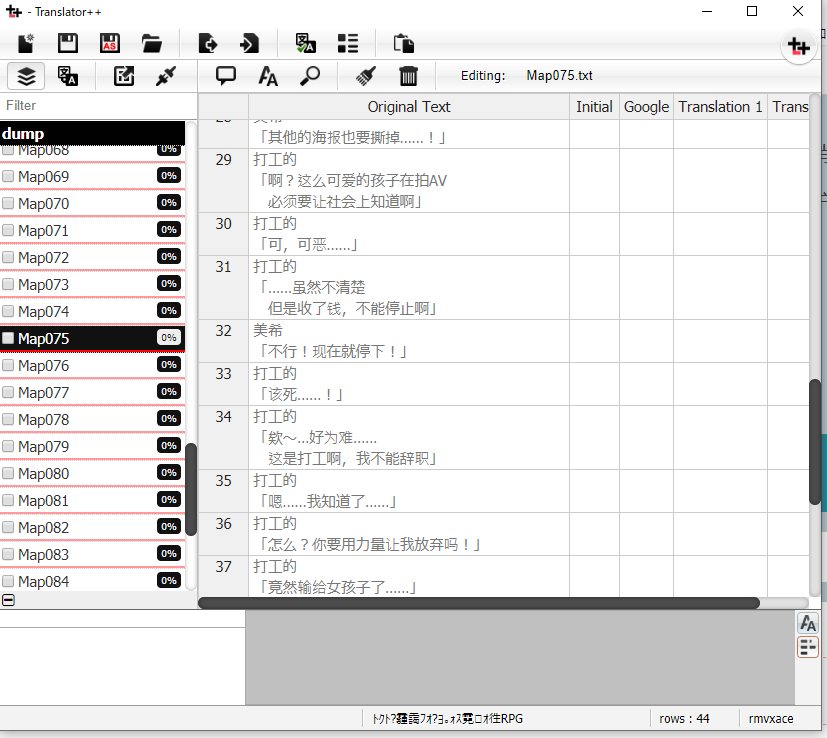Open a project using the folder icon
The width and height of the screenshot is (827, 738).
(151, 43)
